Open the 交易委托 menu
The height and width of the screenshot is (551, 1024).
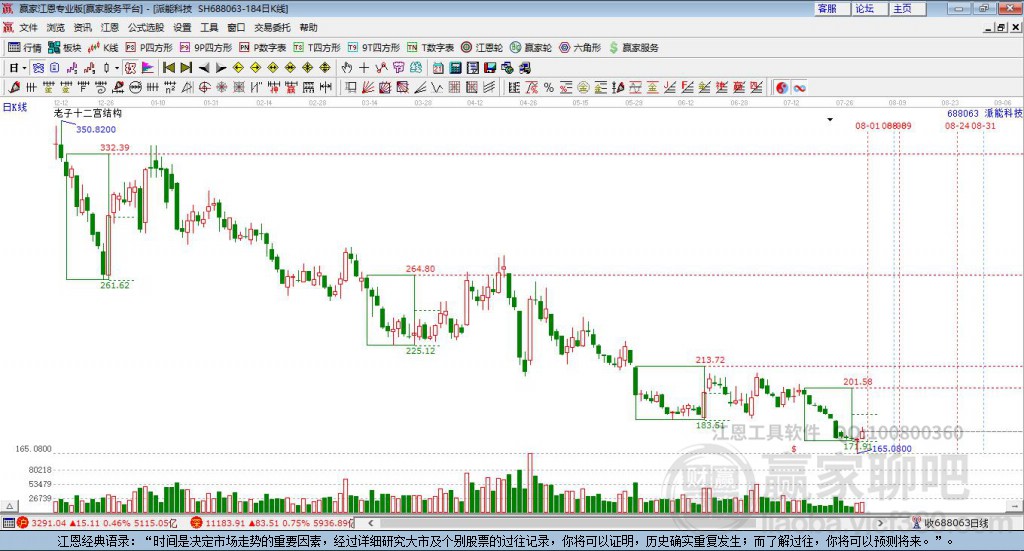coord(272,27)
